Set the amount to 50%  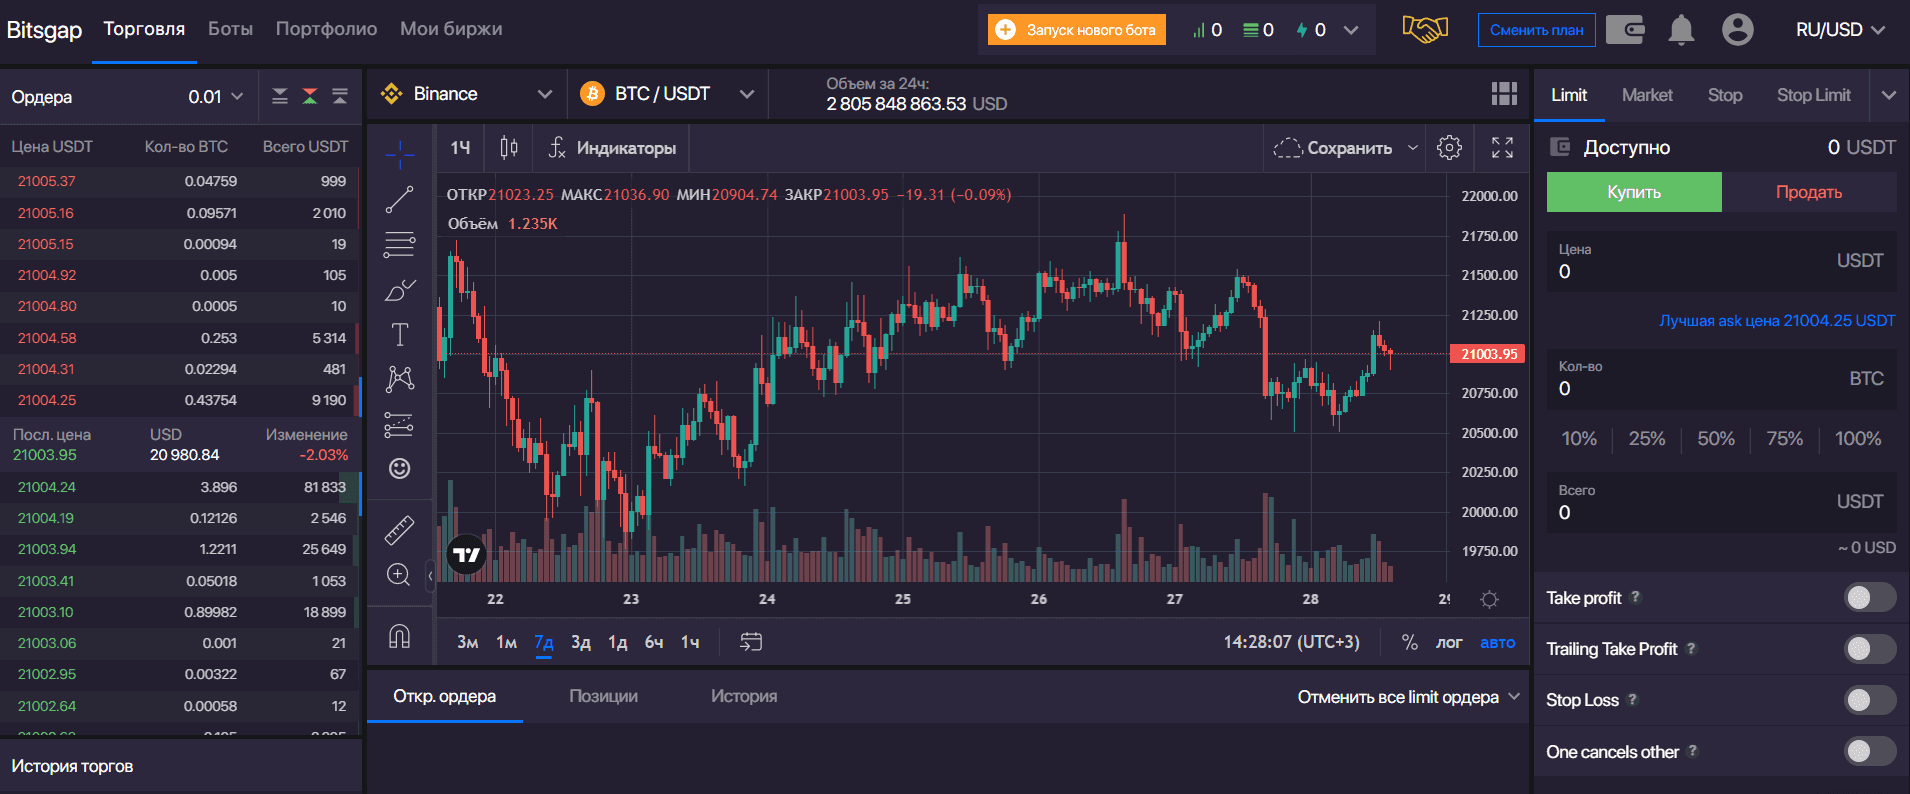click(1716, 439)
